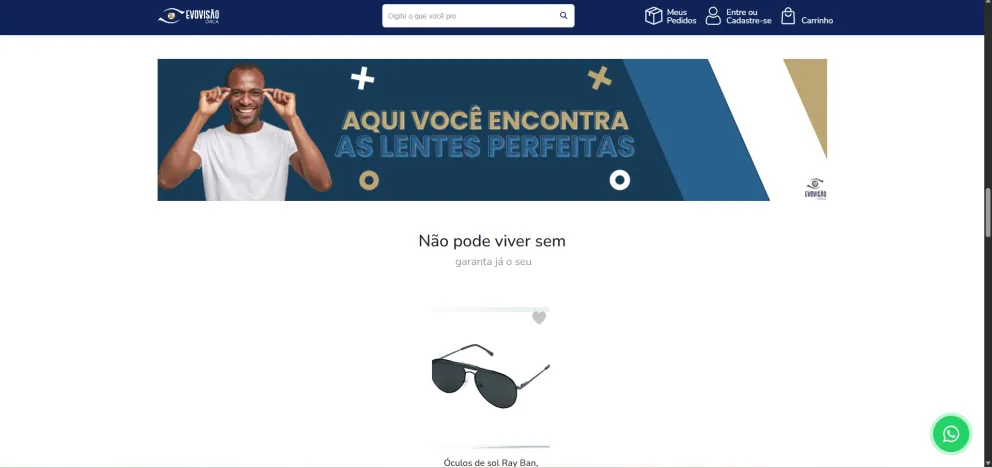This screenshot has width=992, height=468.
Task: Click the page vertical scrollbar thumb
Action: [988, 213]
